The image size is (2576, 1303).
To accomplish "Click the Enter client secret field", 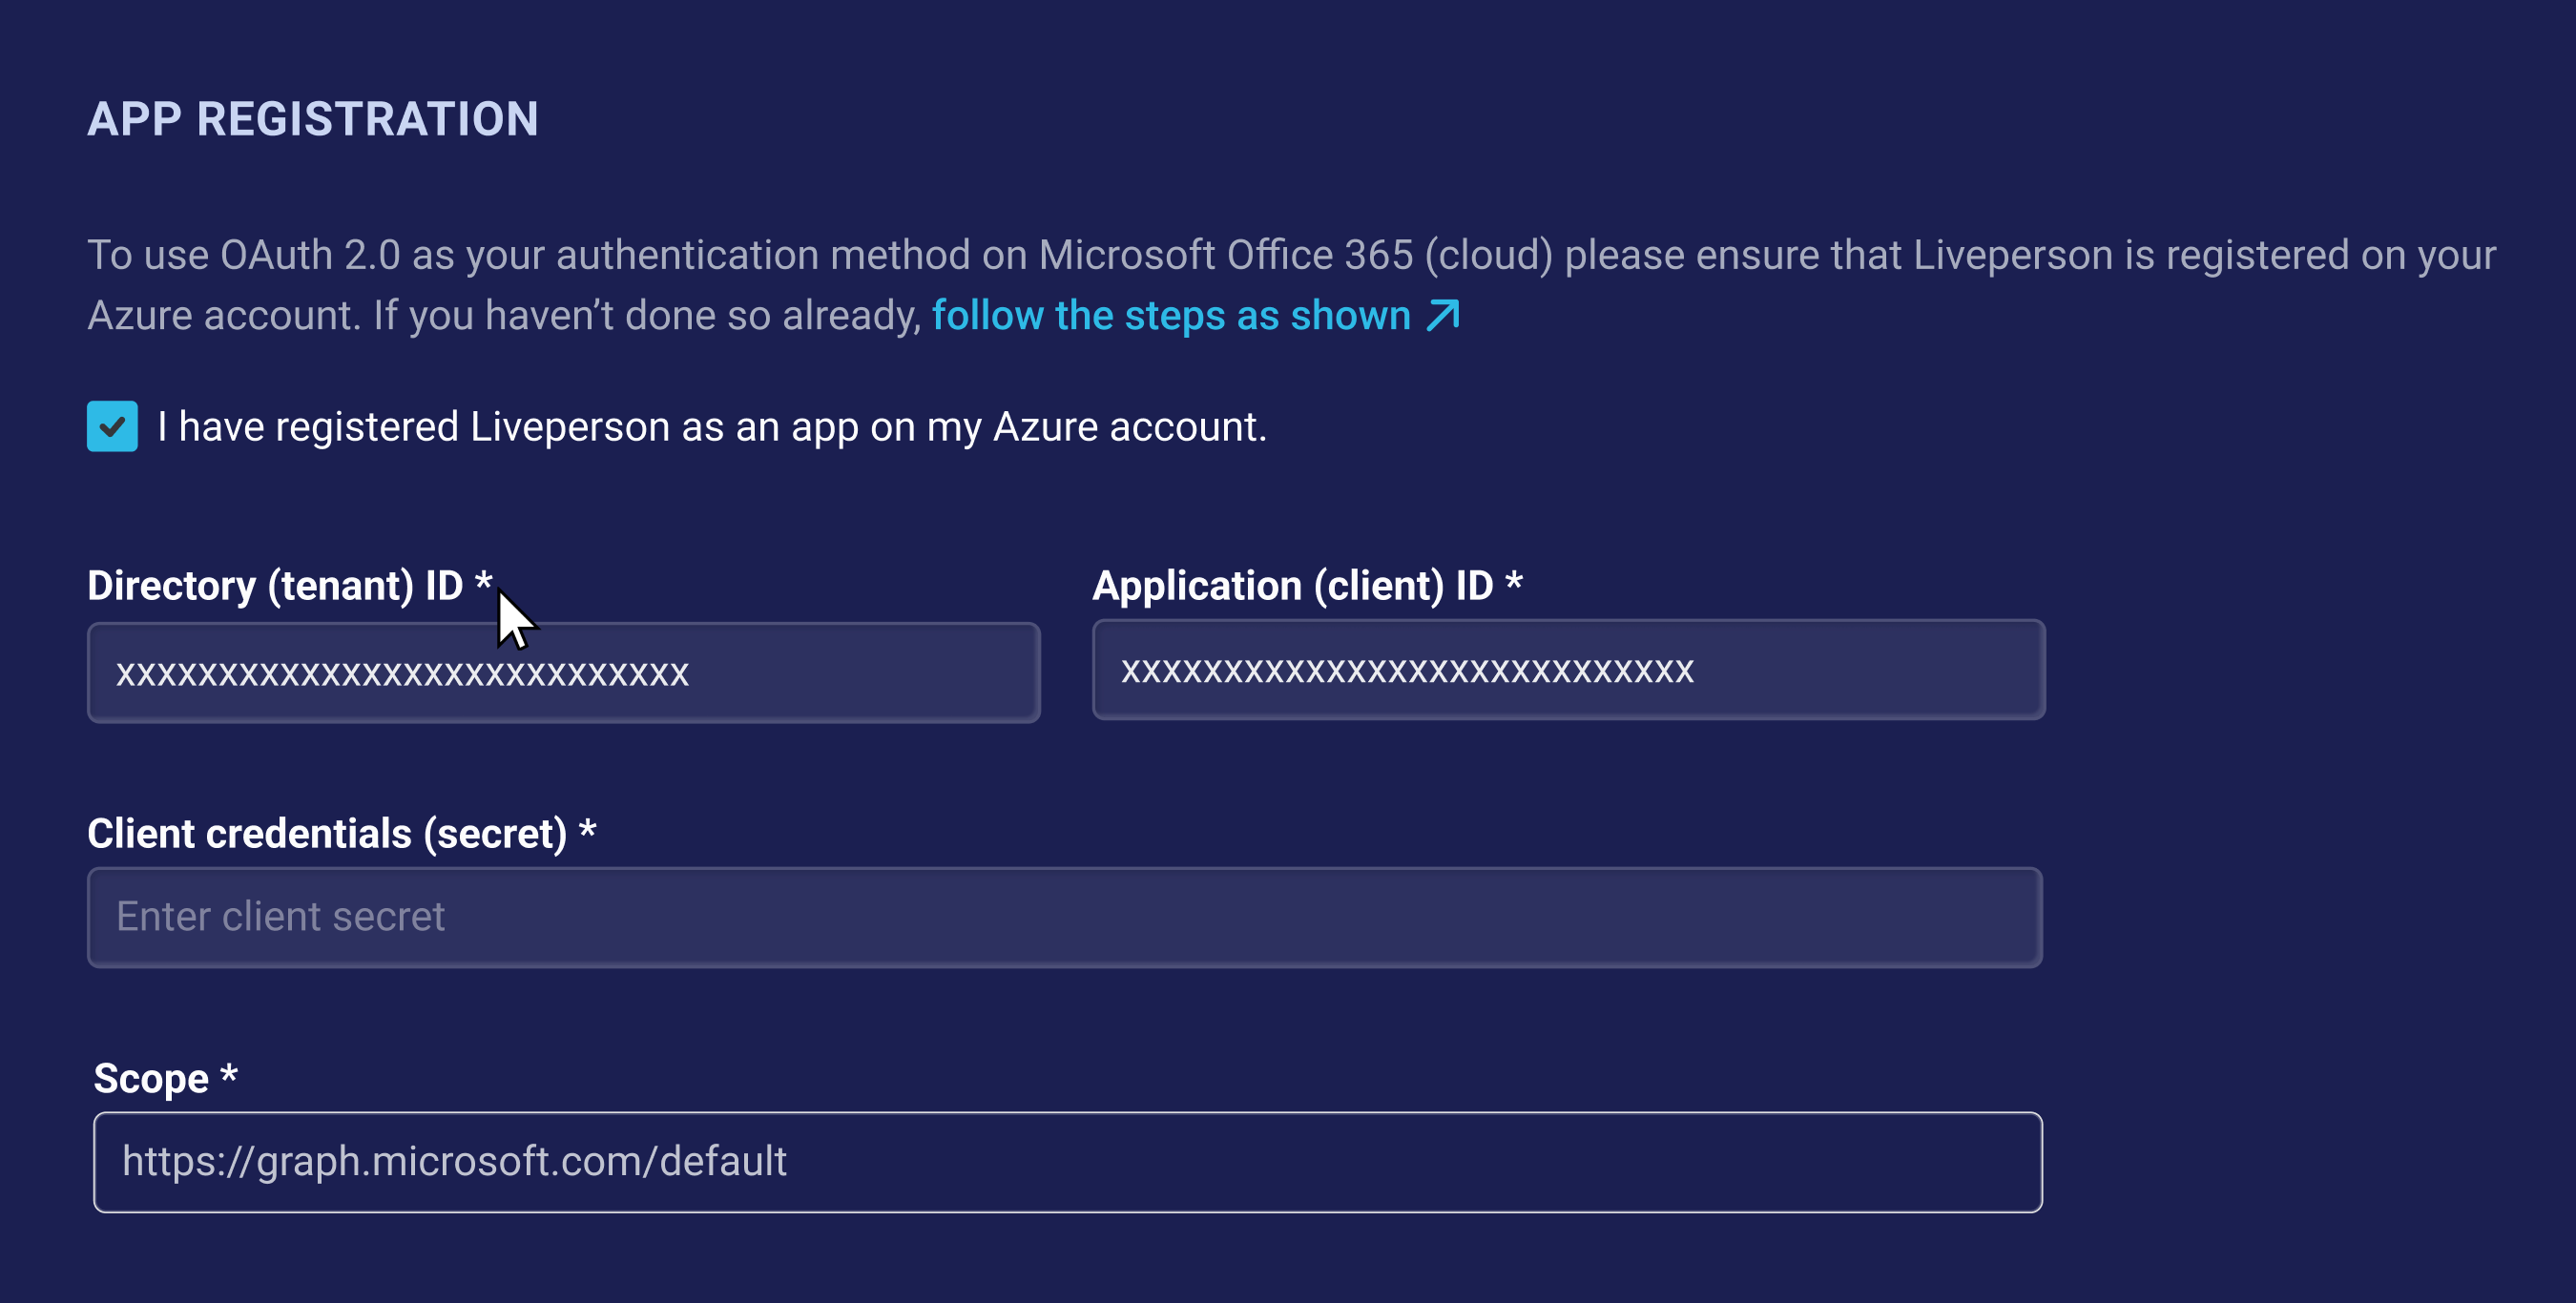I will click(x=1065, y=917).
